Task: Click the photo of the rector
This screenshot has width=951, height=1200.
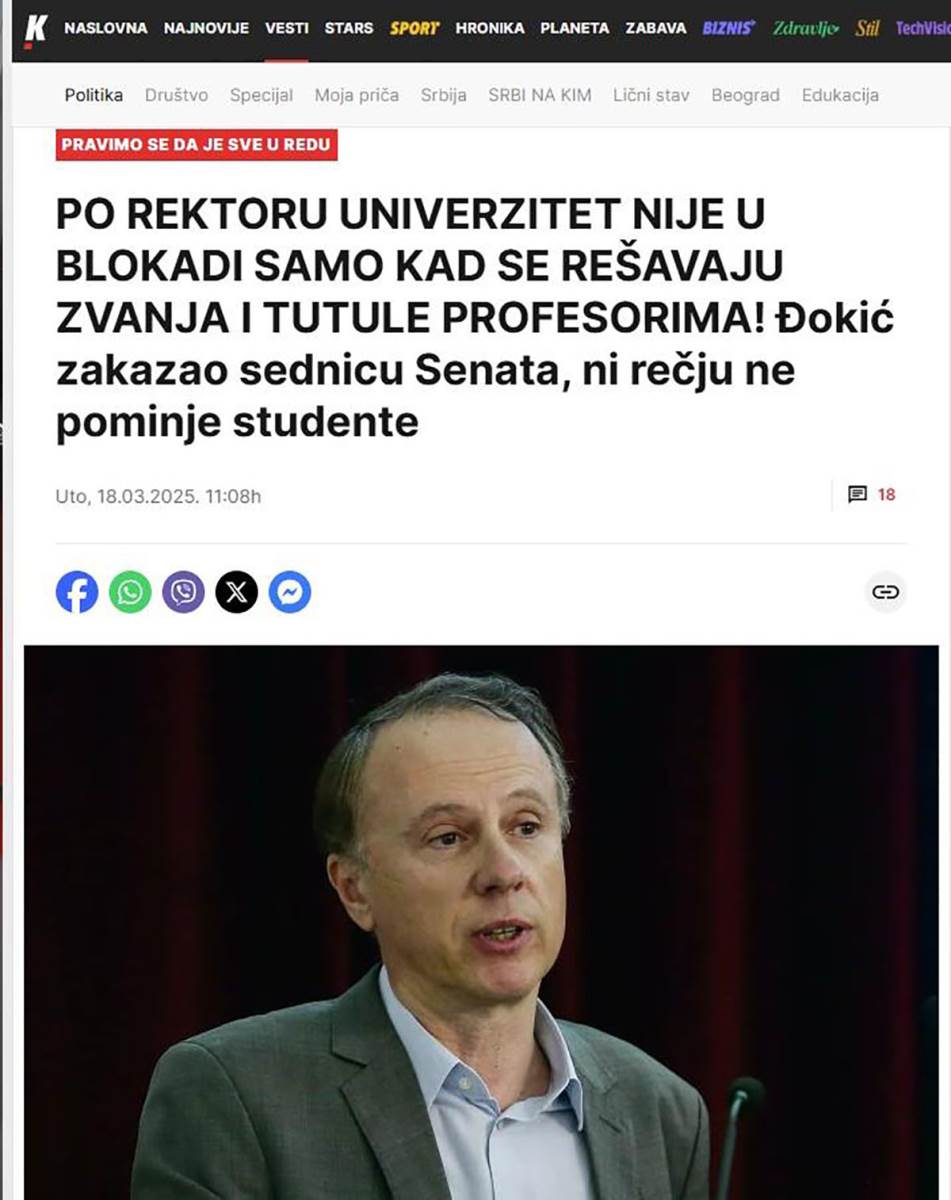Action: 475,920
